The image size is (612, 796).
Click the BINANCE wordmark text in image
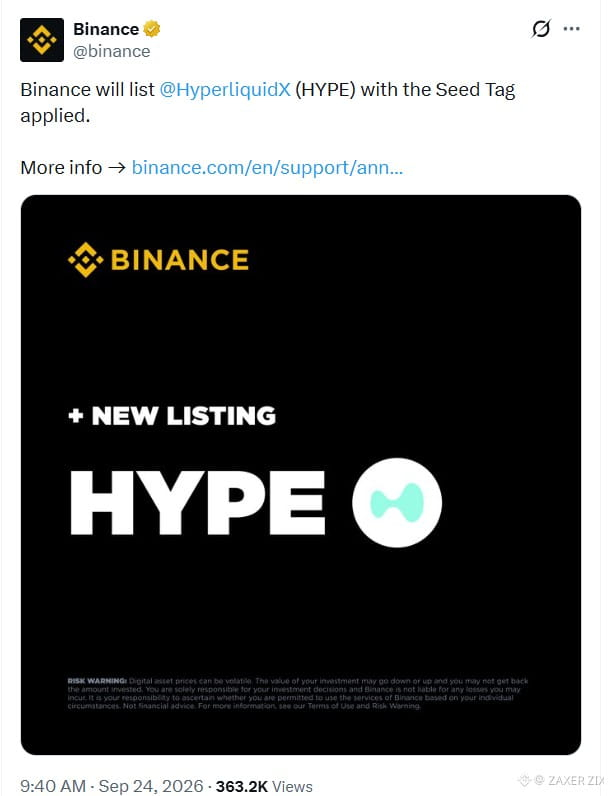(x=180, y=260)
